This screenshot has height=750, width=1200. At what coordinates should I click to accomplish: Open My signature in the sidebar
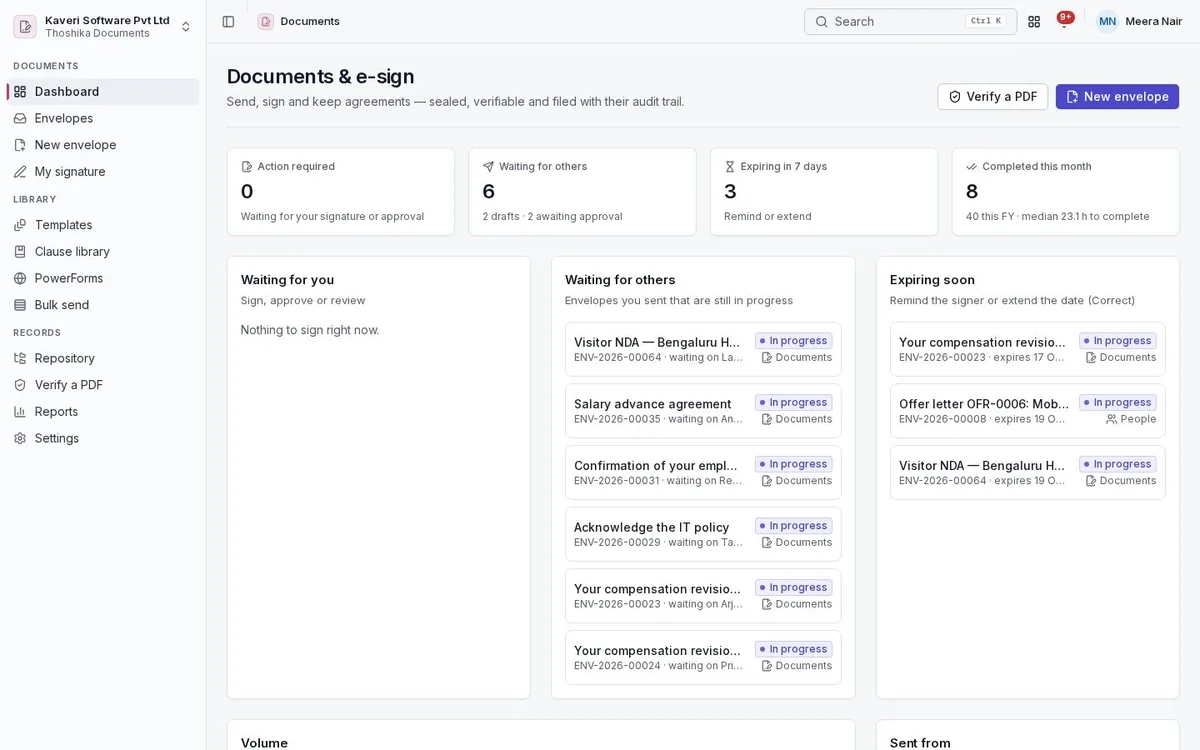click(x=103, y=171)
